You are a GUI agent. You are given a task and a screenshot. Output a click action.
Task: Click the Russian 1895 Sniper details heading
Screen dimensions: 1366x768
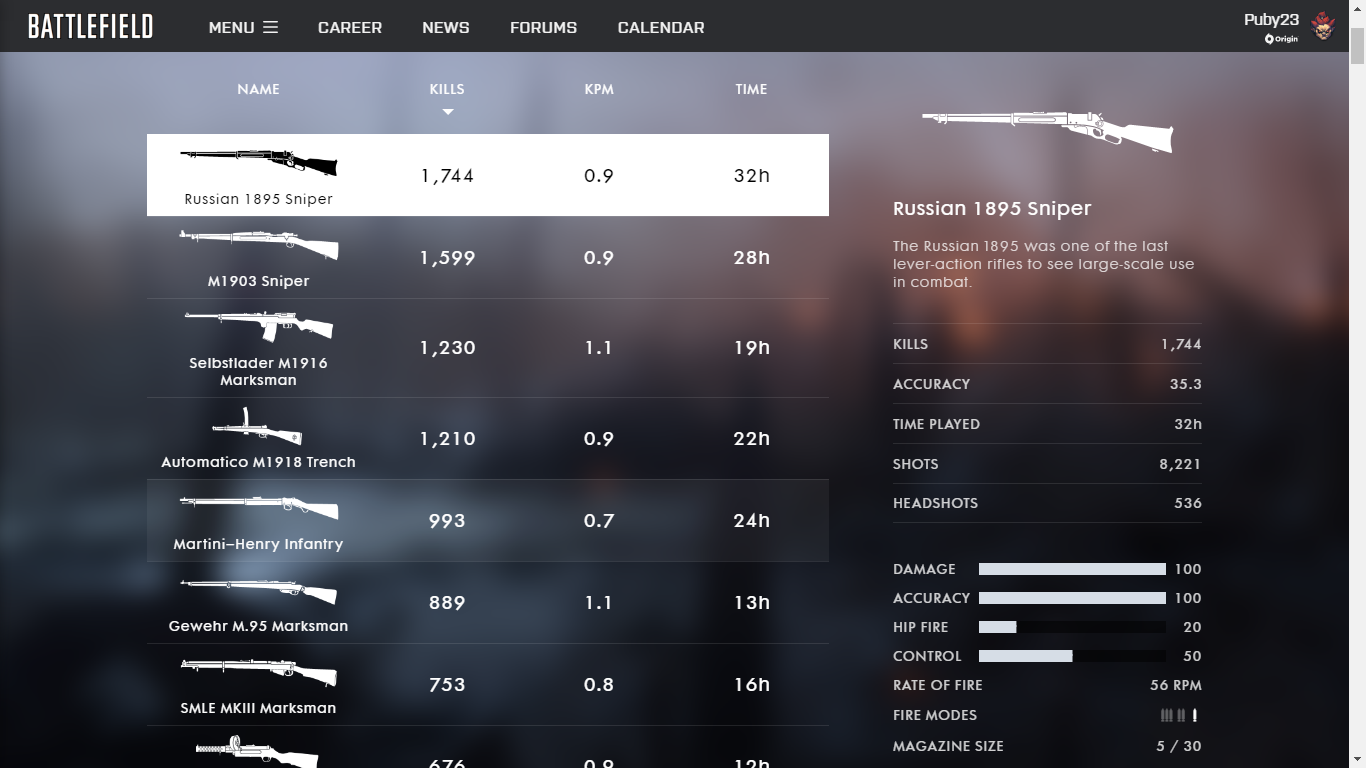(x=992, y=209)
